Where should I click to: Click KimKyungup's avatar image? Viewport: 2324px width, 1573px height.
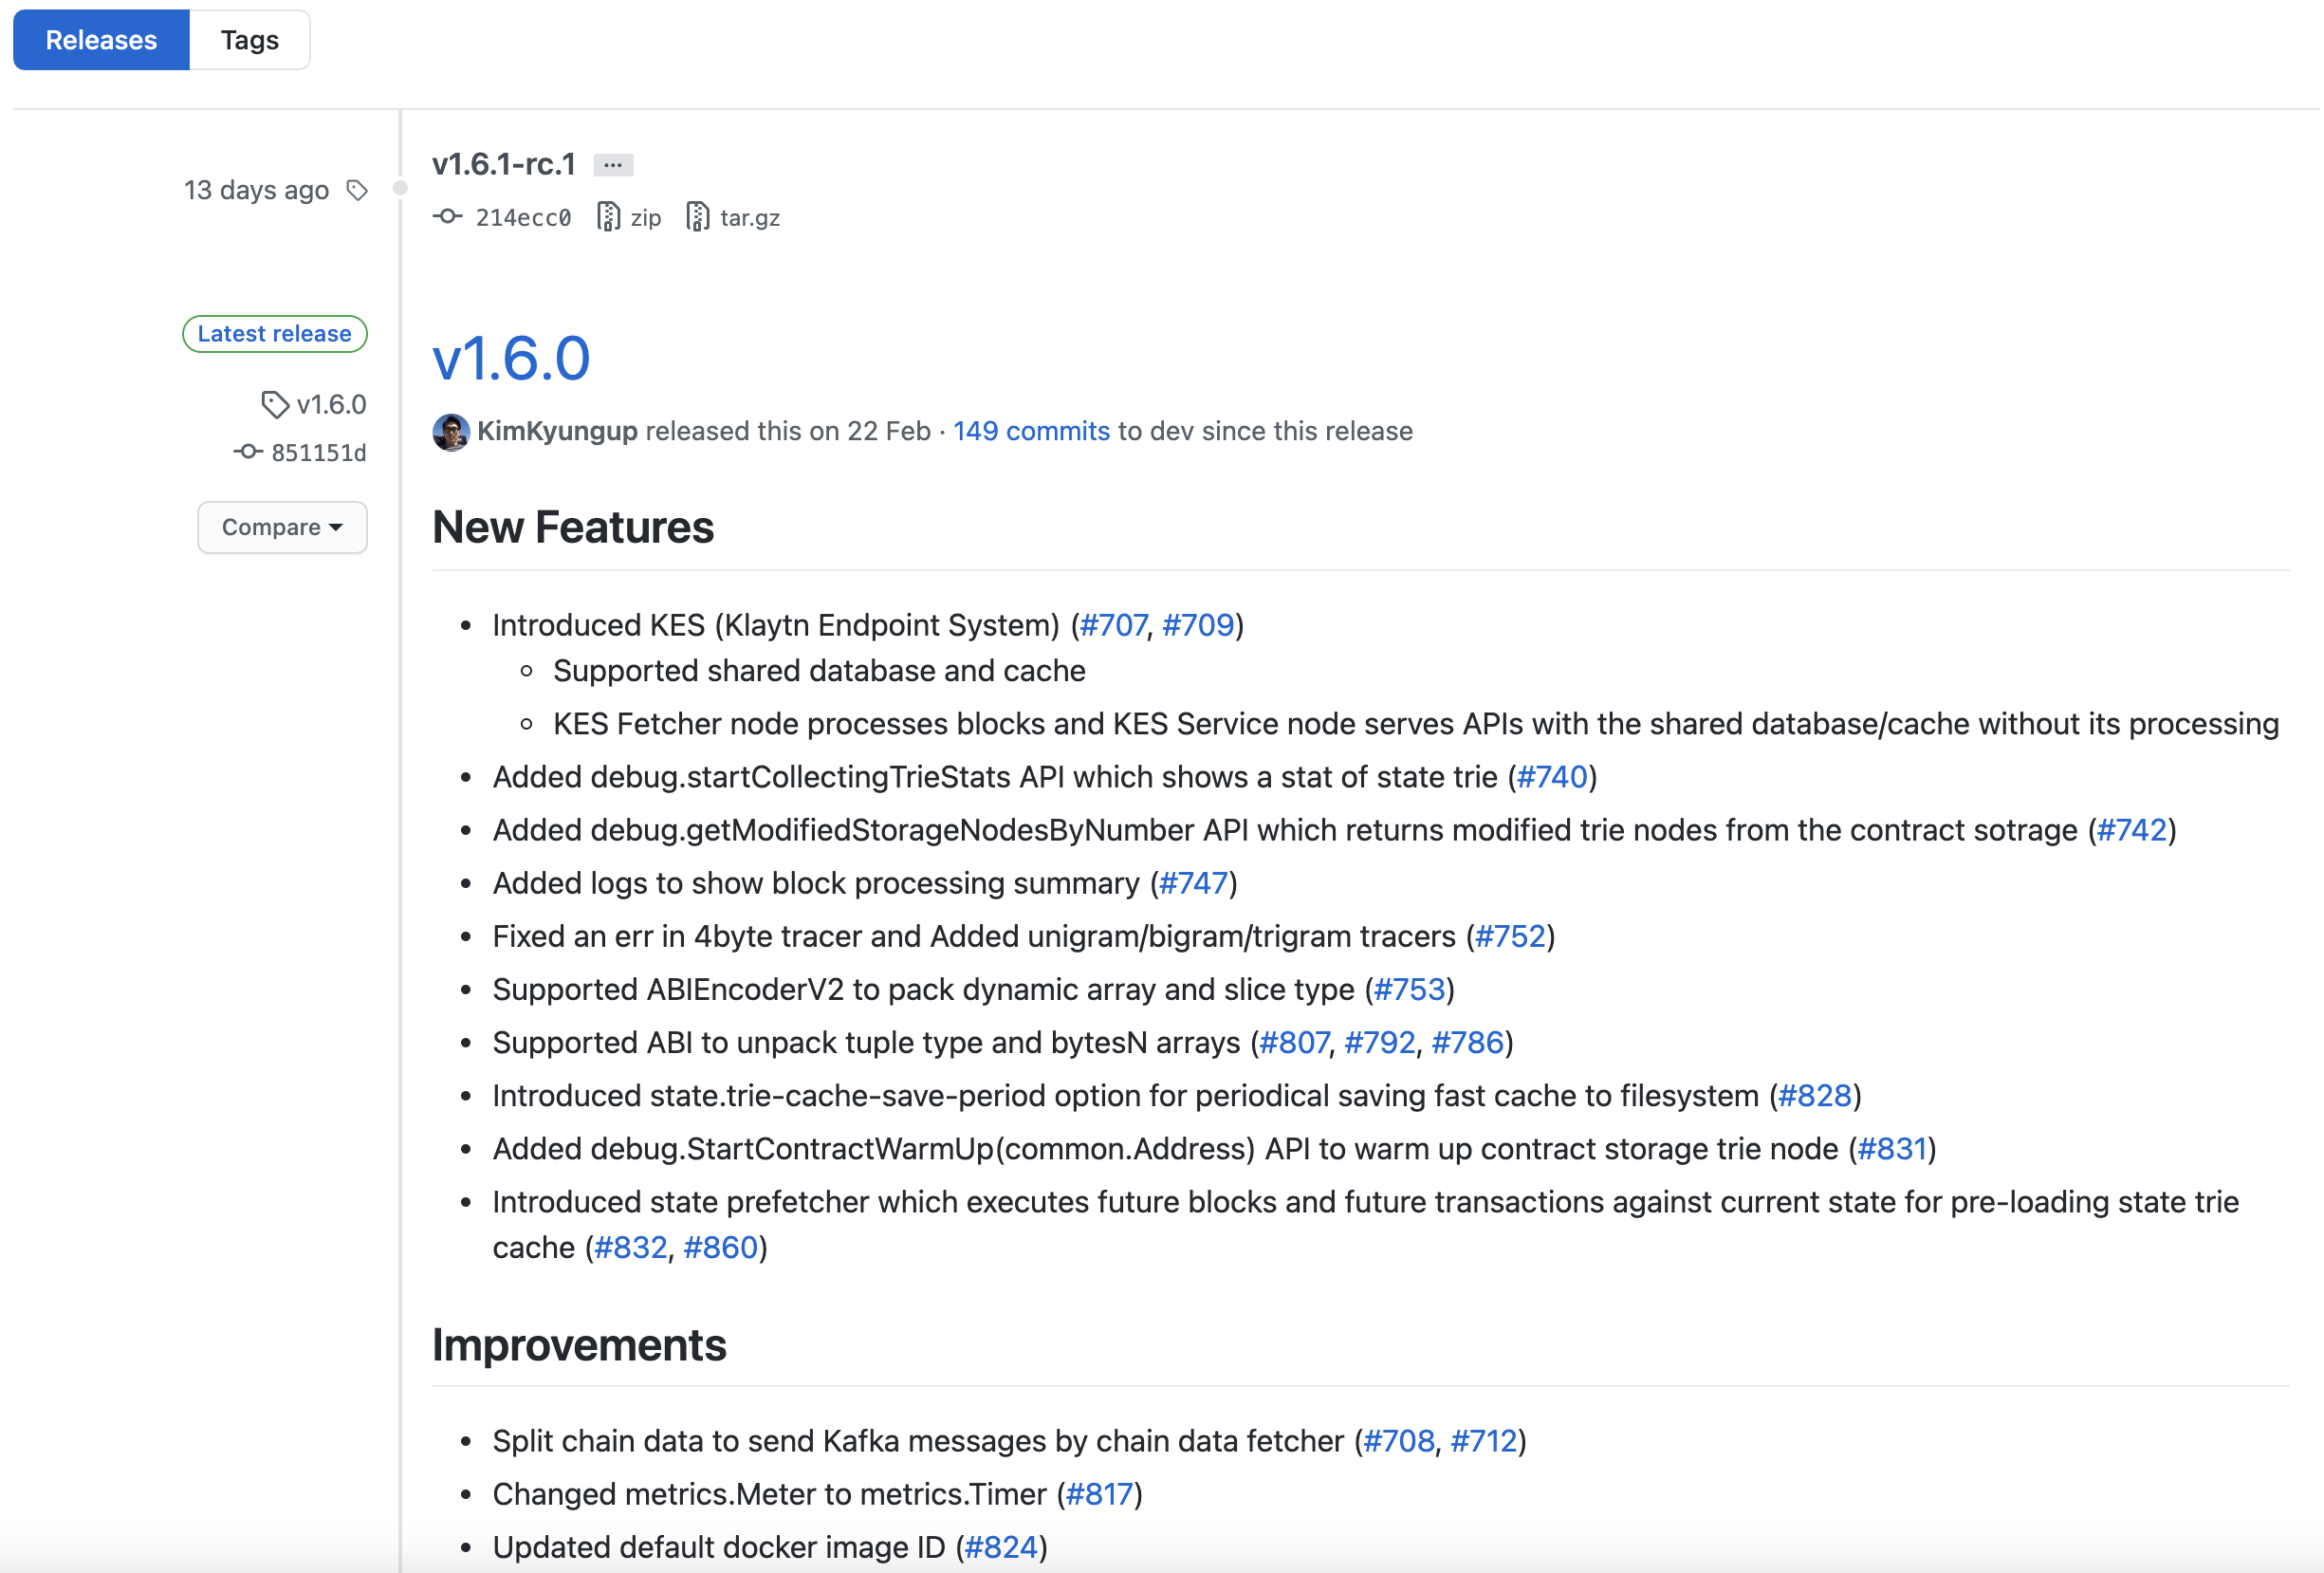(x=451, y=432)
